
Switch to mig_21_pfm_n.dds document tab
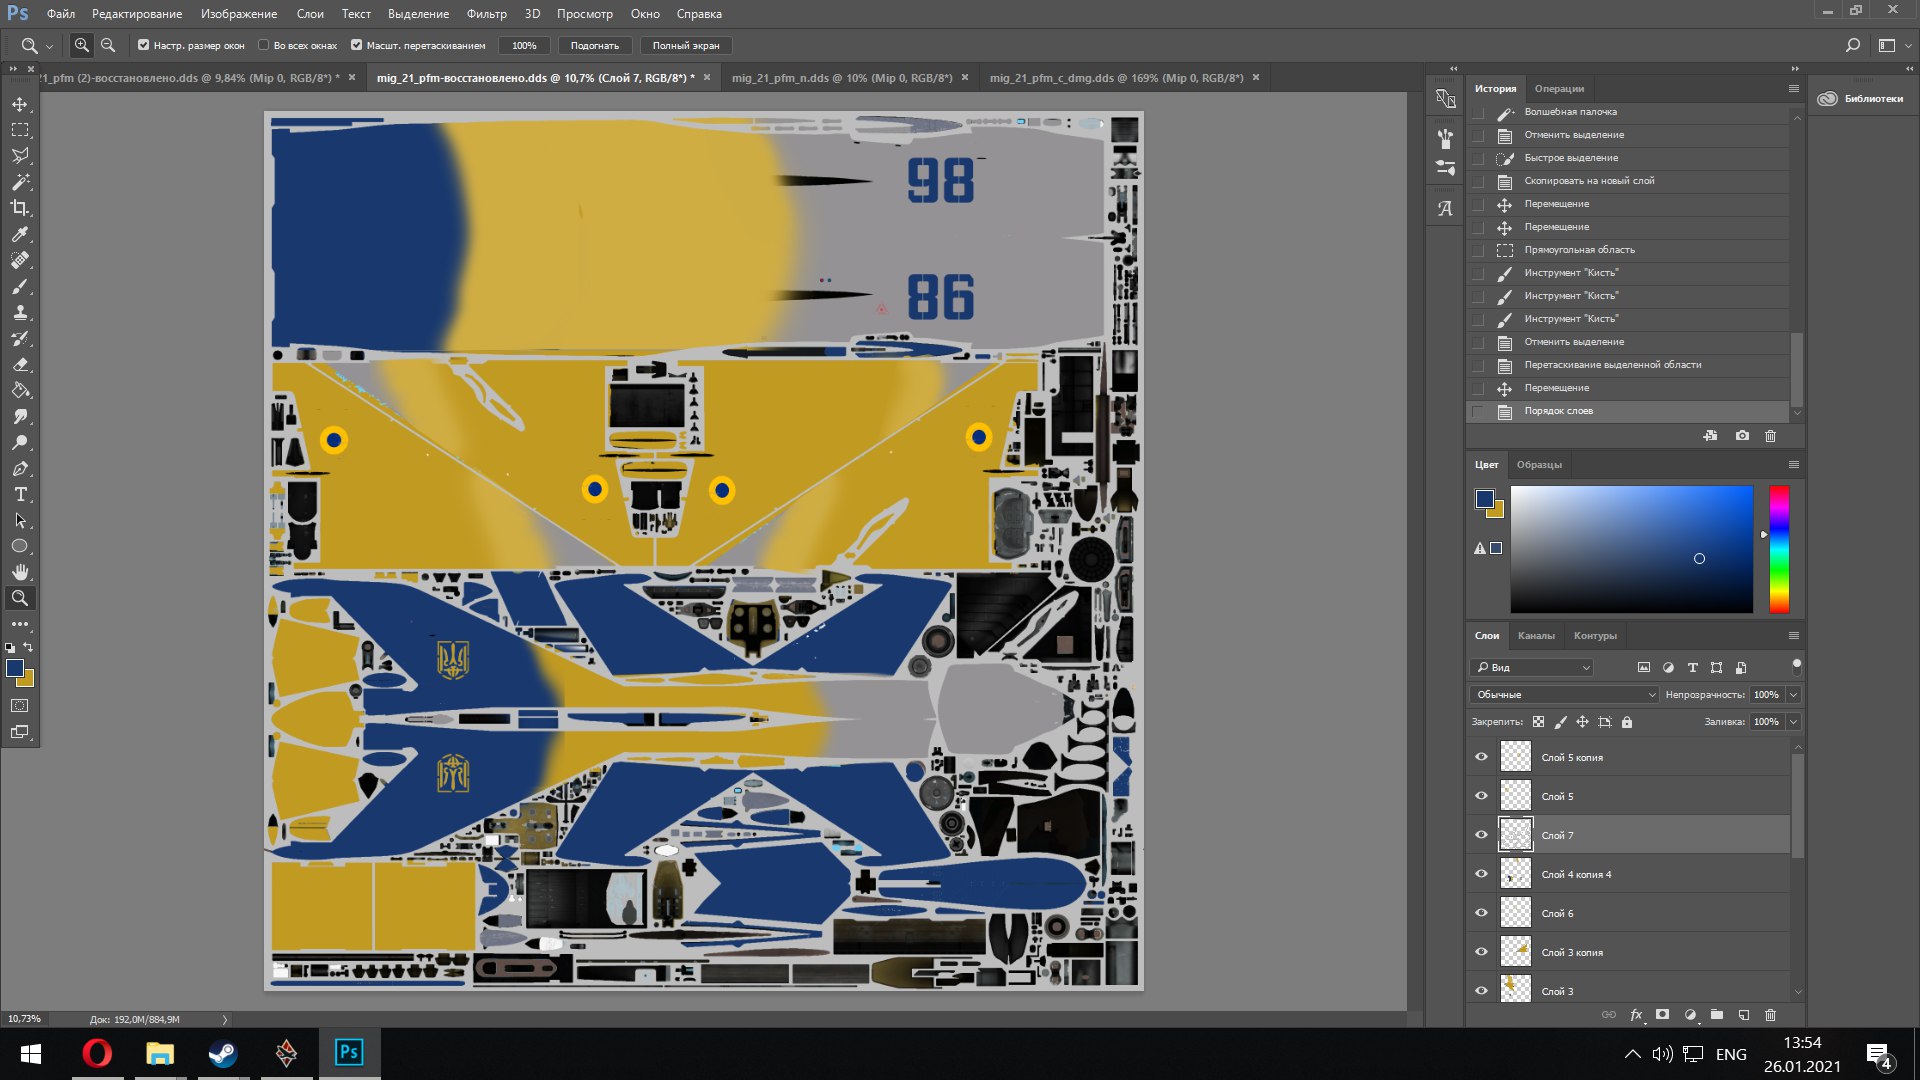coord(841,78)
